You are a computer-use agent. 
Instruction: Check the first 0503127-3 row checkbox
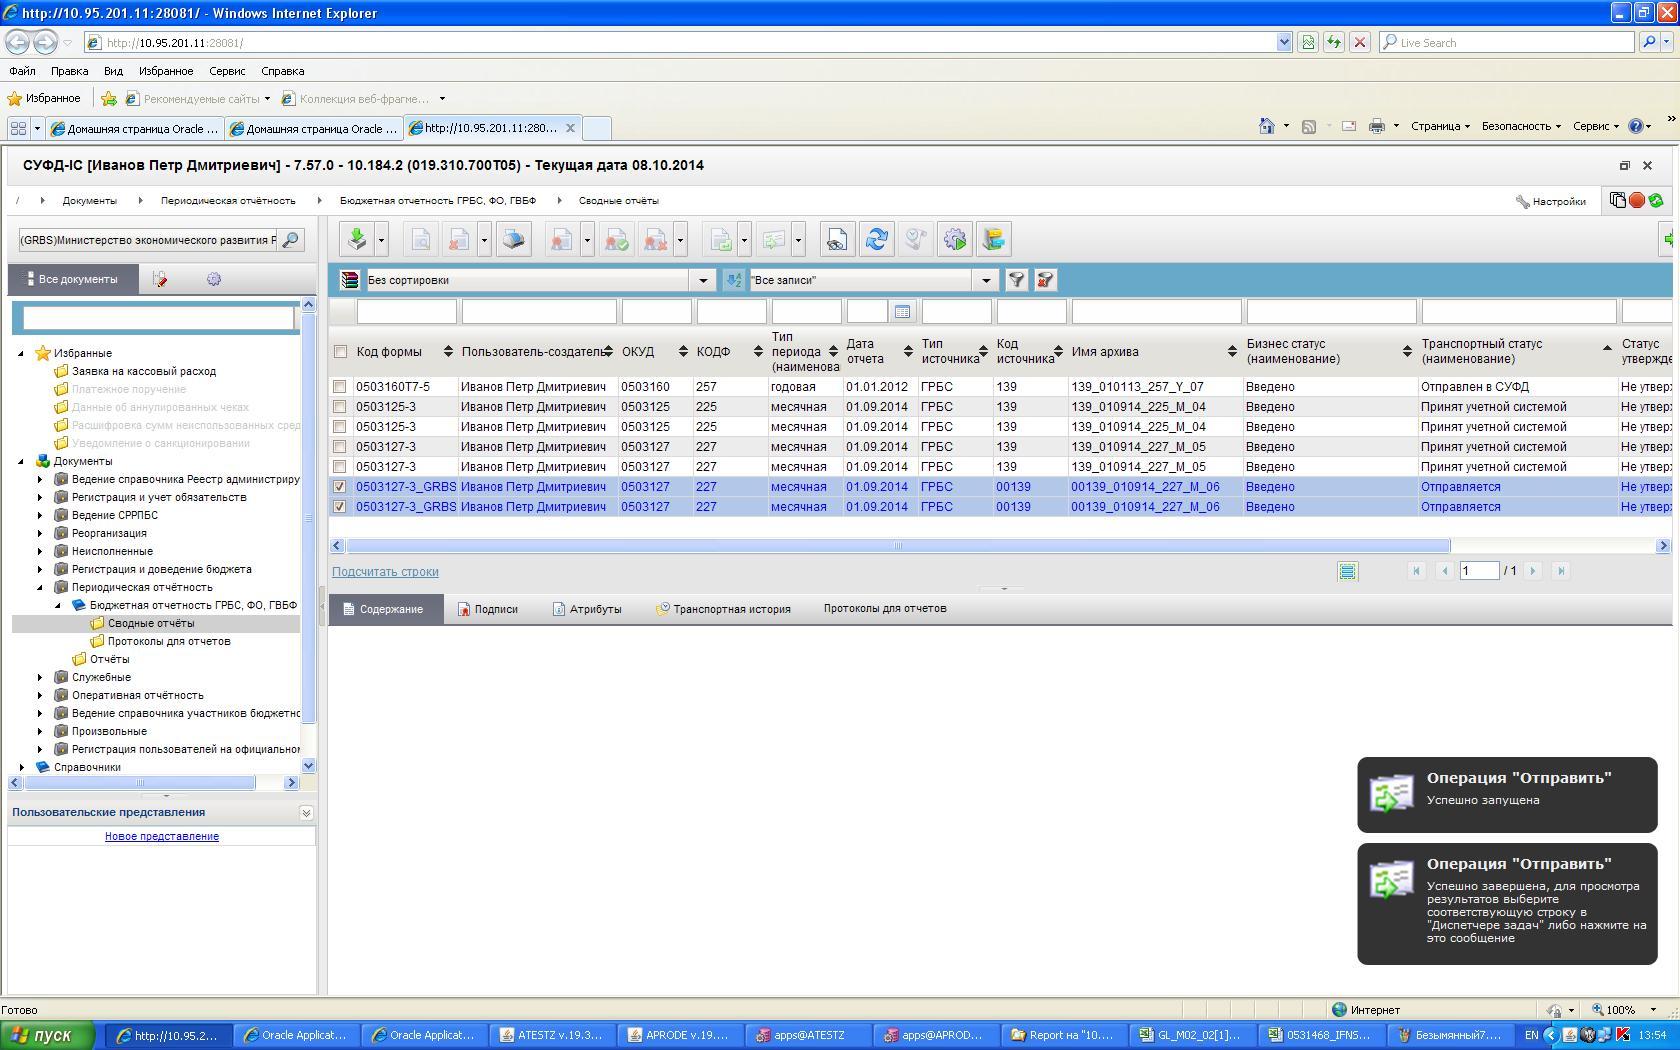click(x=340, y=447)
